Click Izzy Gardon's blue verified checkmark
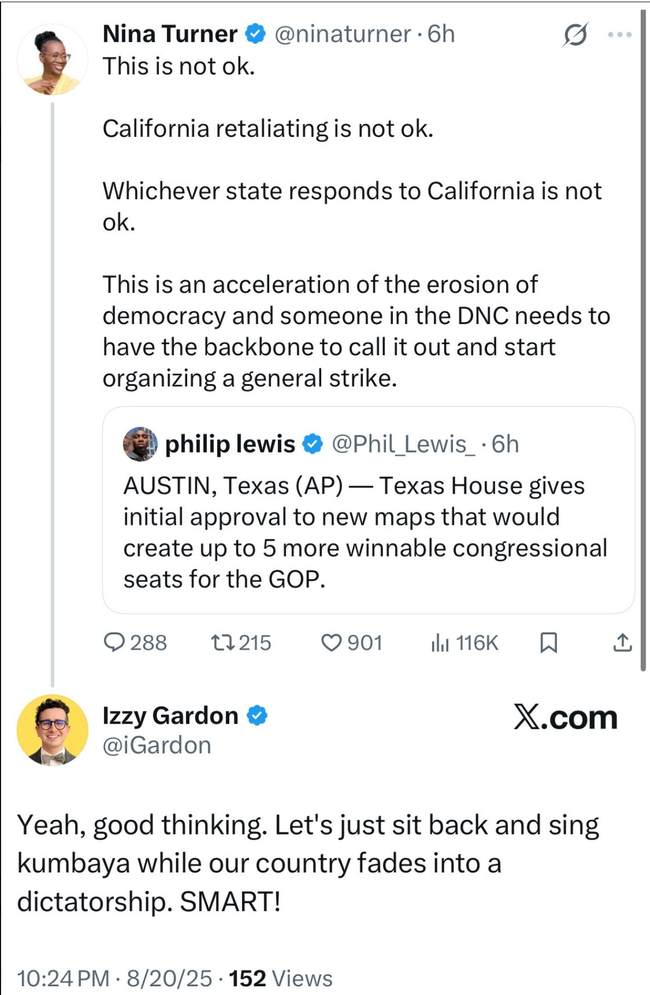Image resolution: width=650 pixels, height=995 pixels. (256, 715)
